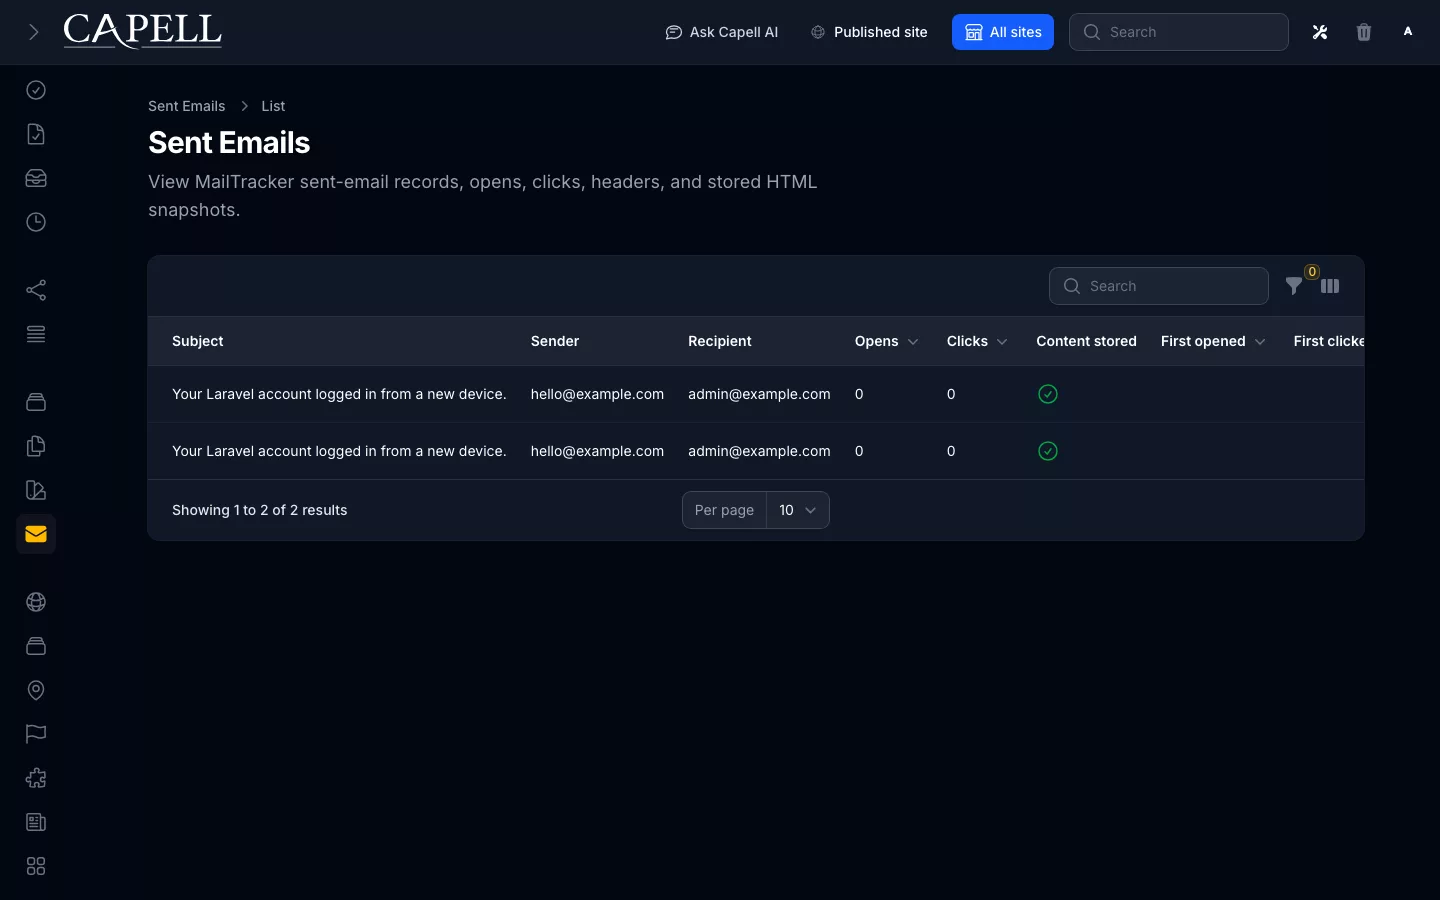Go to Sent Emails breadcrumb
1440x900 pixels.
tap(187, 106)
